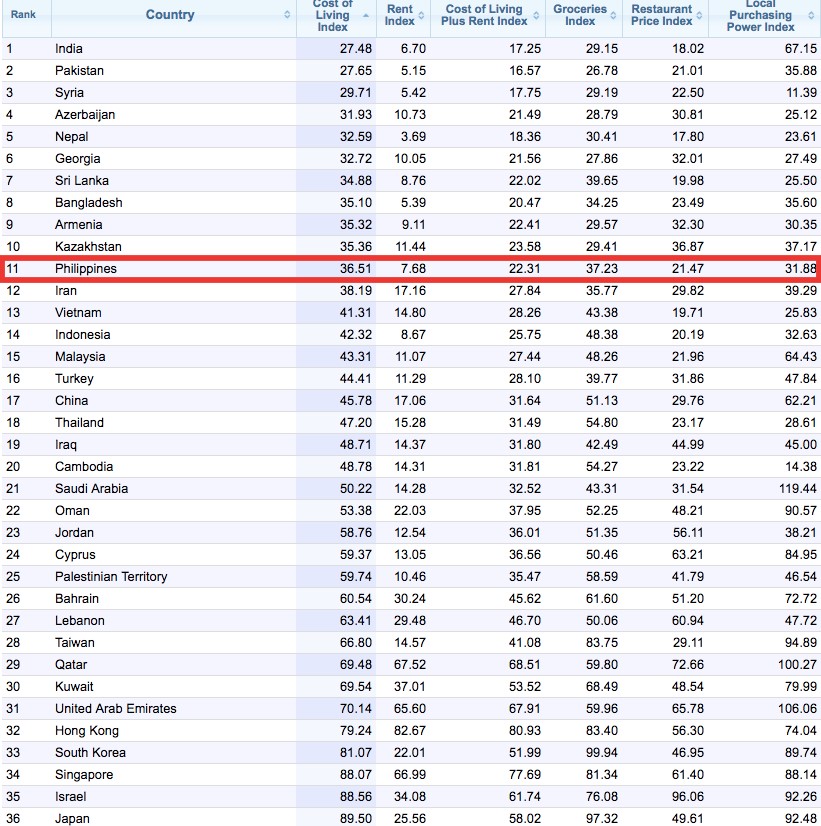Sort by the Country header label
The width and height of the screenshot is (821, 826).
coord(170,15)
